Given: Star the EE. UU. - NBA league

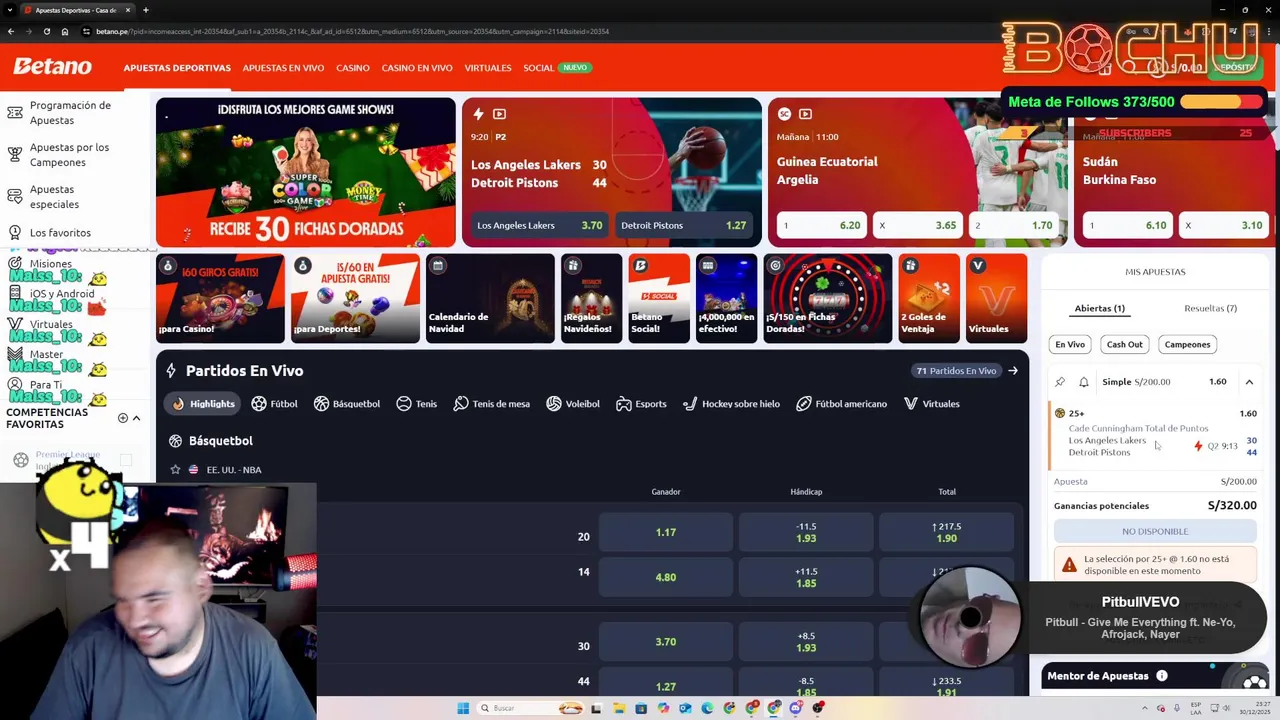Looking at the screenshot, I should pyautogui.click(x=175, y=469).
